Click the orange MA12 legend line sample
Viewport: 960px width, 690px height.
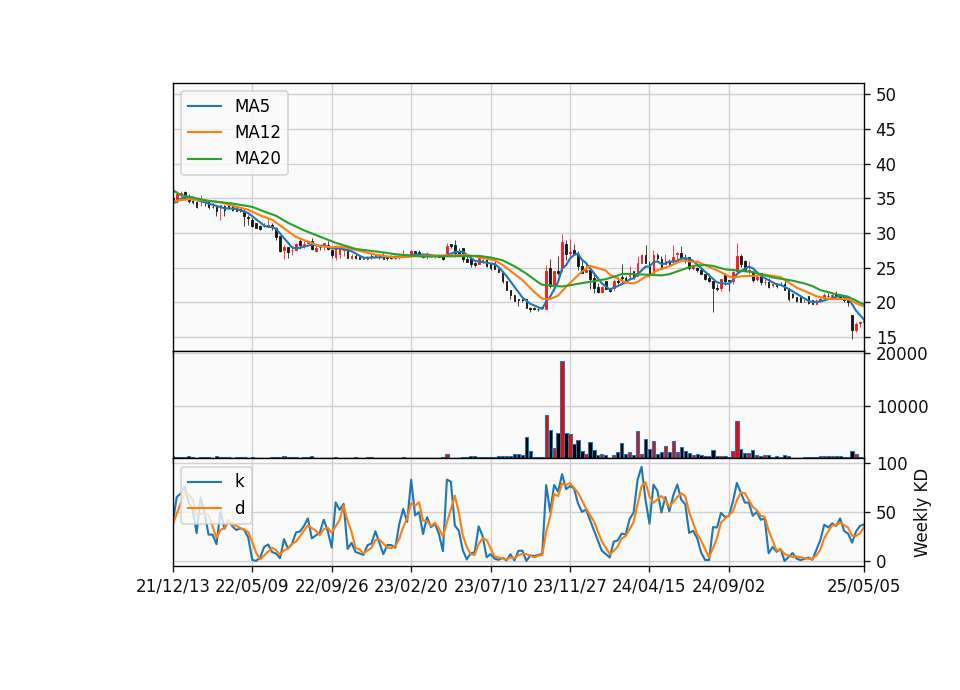(x=204, y=132)
